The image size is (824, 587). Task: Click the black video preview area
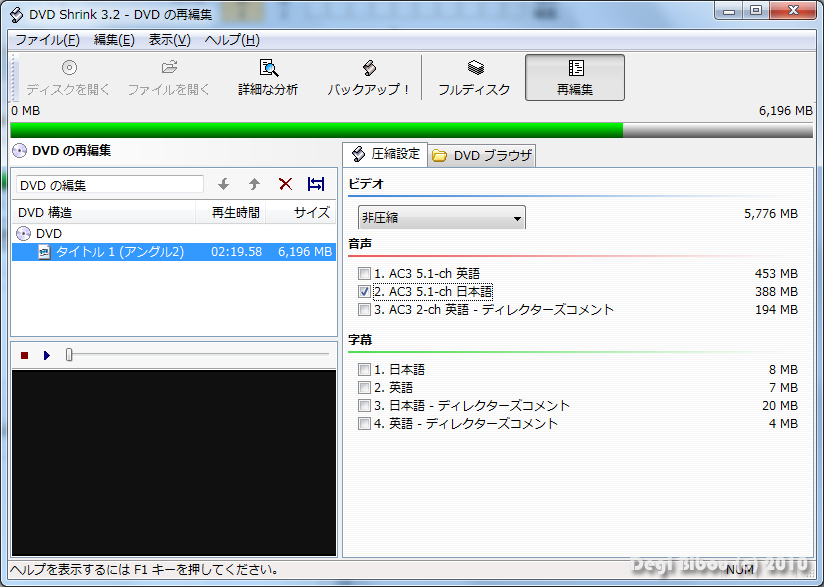coord(174,463)
